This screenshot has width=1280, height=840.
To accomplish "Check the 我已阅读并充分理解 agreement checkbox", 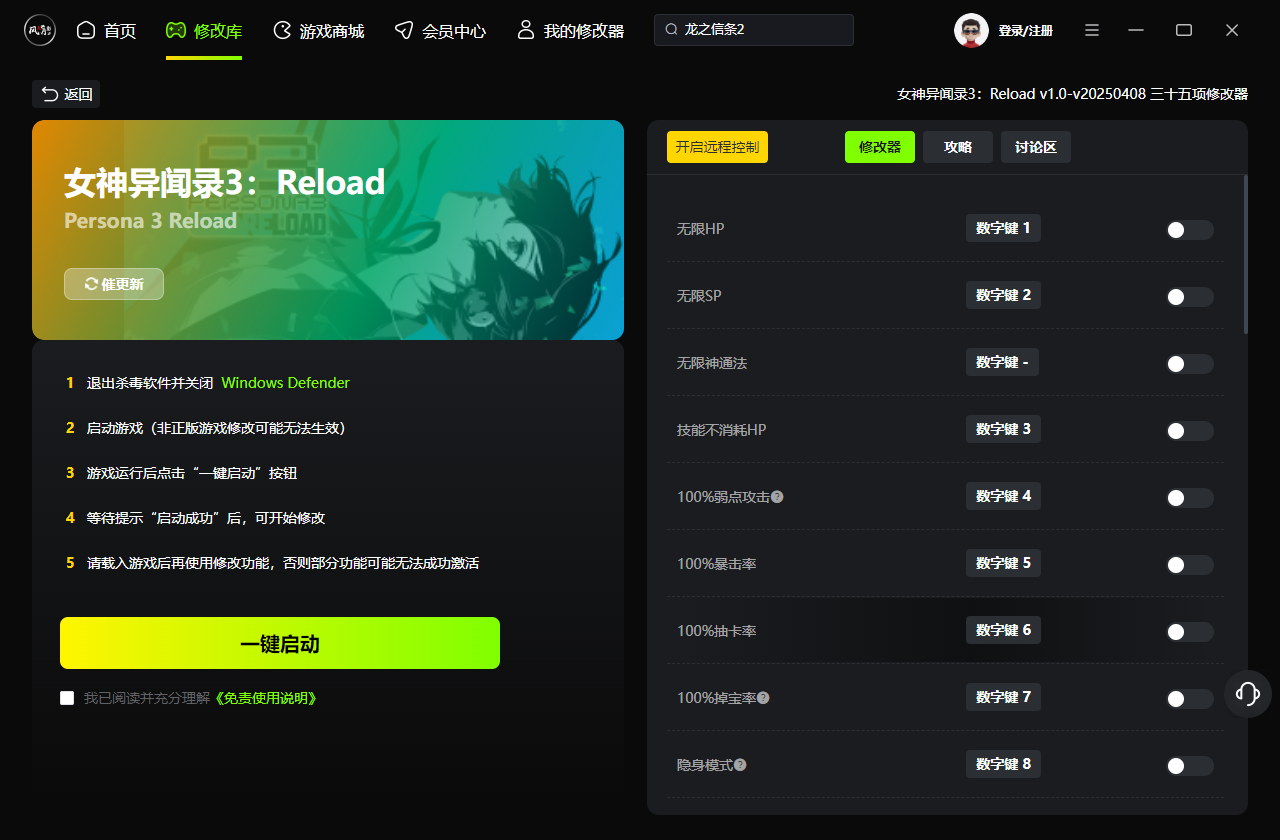I will coord(67,698).
